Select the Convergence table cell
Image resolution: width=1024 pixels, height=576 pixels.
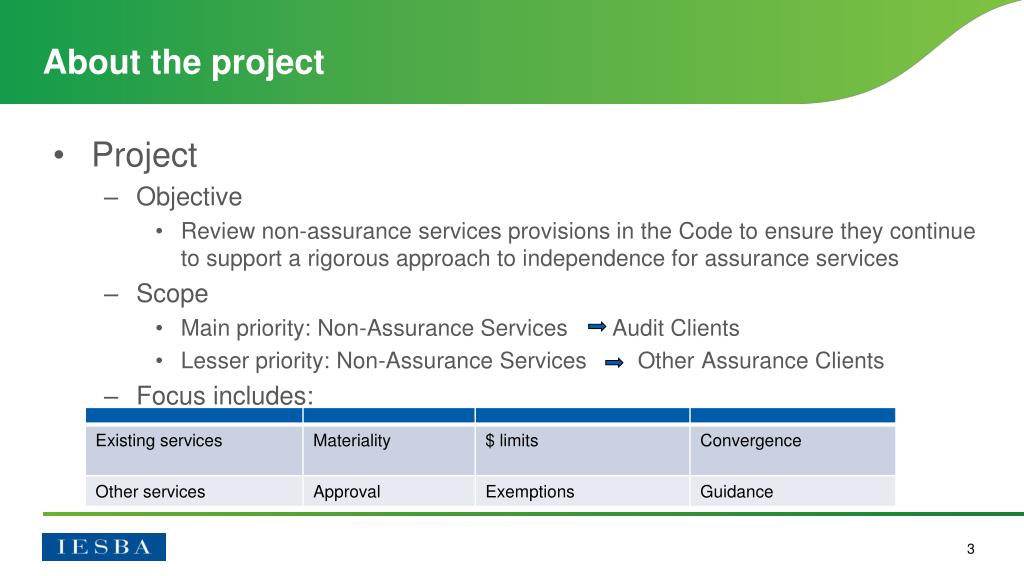point(793,449)
